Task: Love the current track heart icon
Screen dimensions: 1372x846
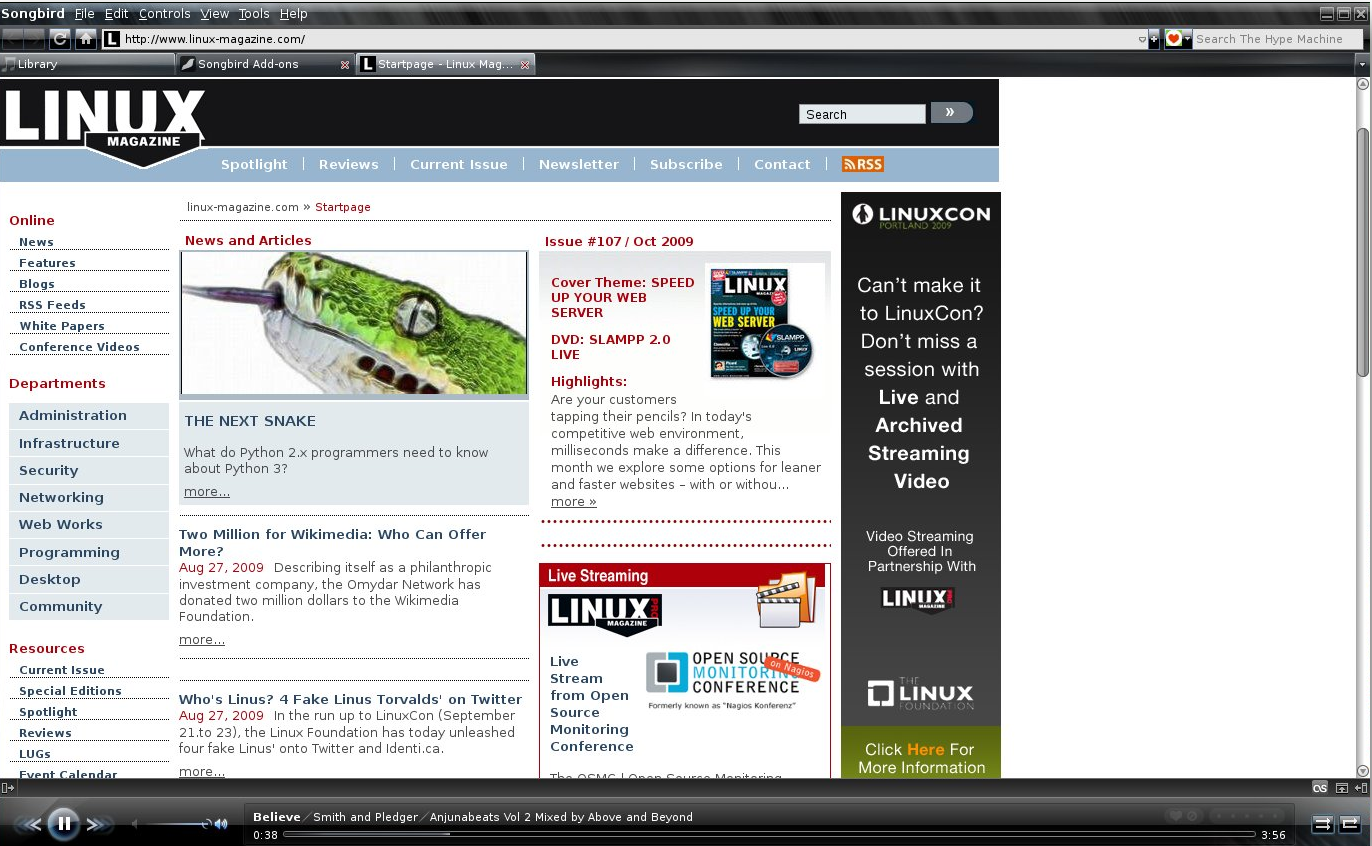Action: click(x=1178, y=816)
